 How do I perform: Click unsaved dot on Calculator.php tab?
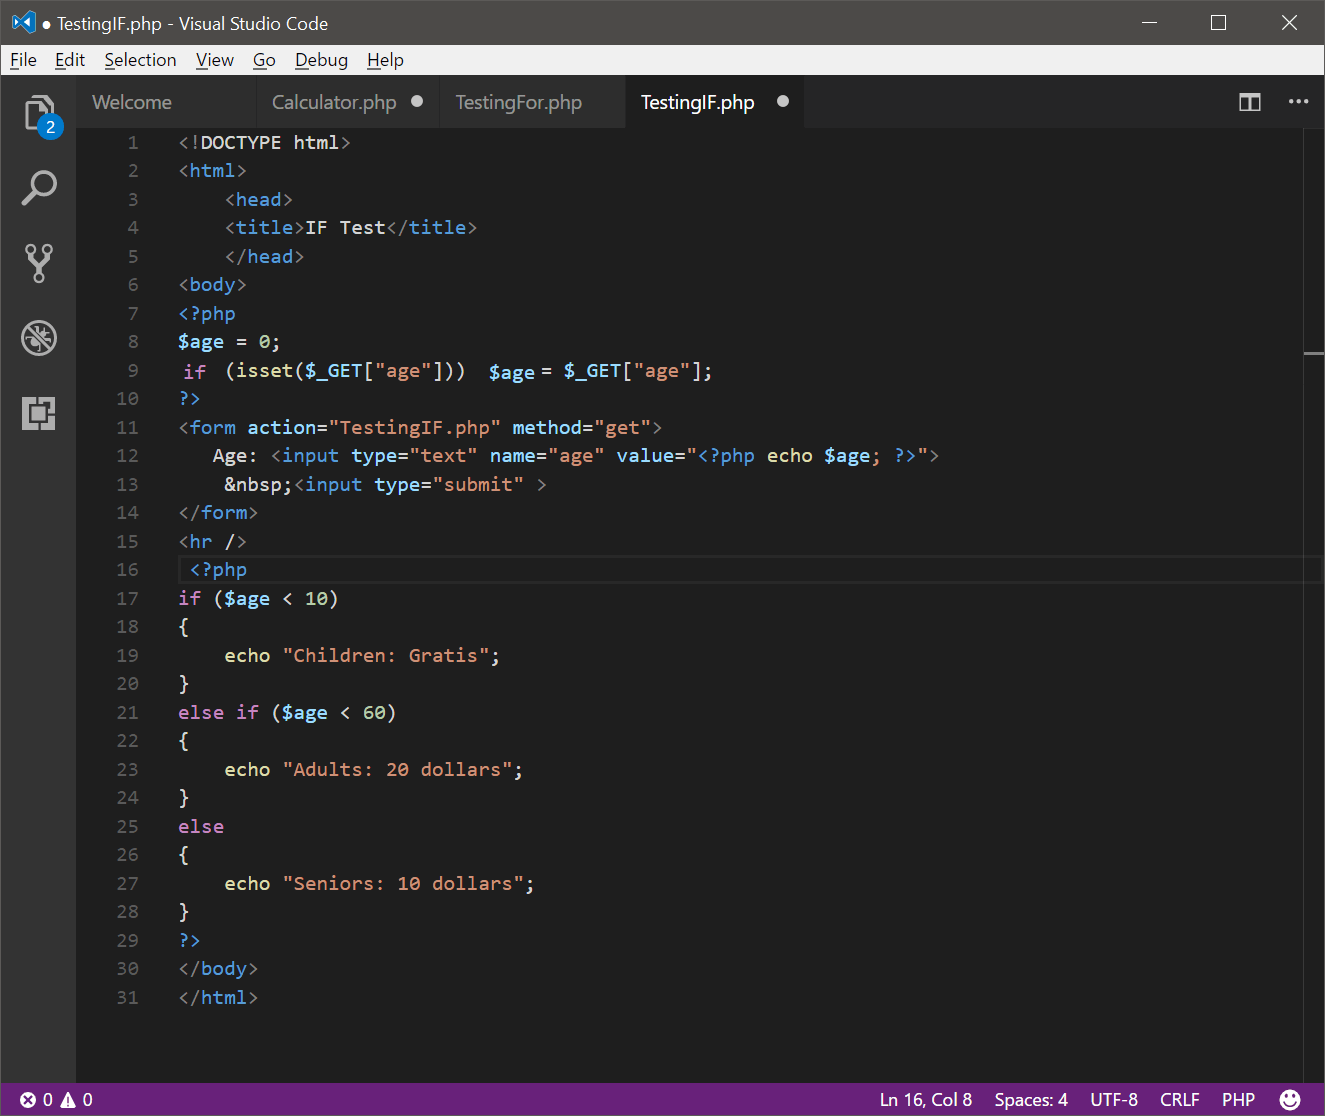pyautogui.click(x=417, y=101)
